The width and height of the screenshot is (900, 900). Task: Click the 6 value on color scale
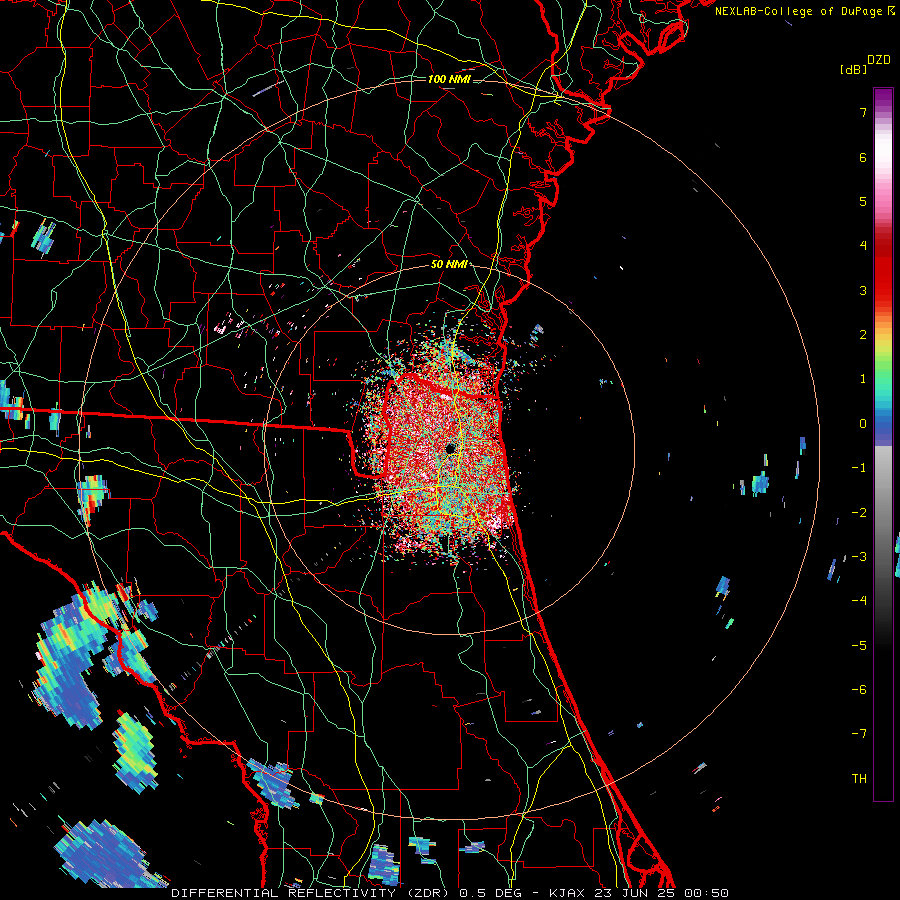point(863,157)
